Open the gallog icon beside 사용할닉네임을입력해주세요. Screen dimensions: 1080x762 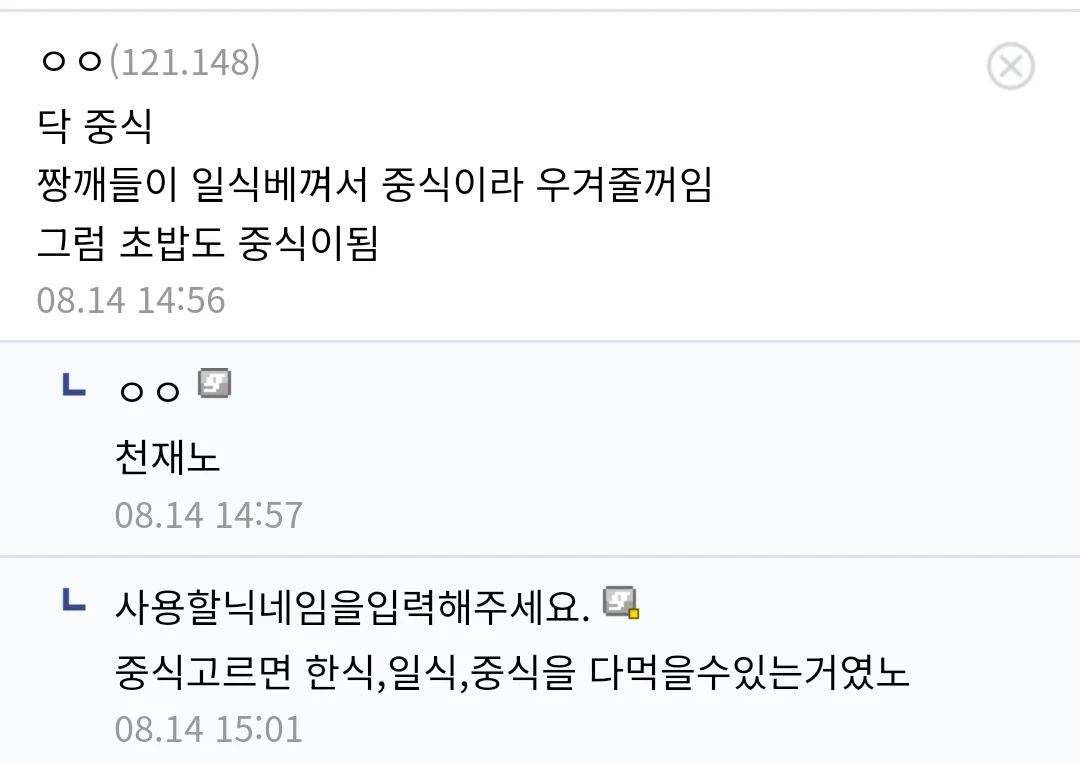click(x=621, y=603)
